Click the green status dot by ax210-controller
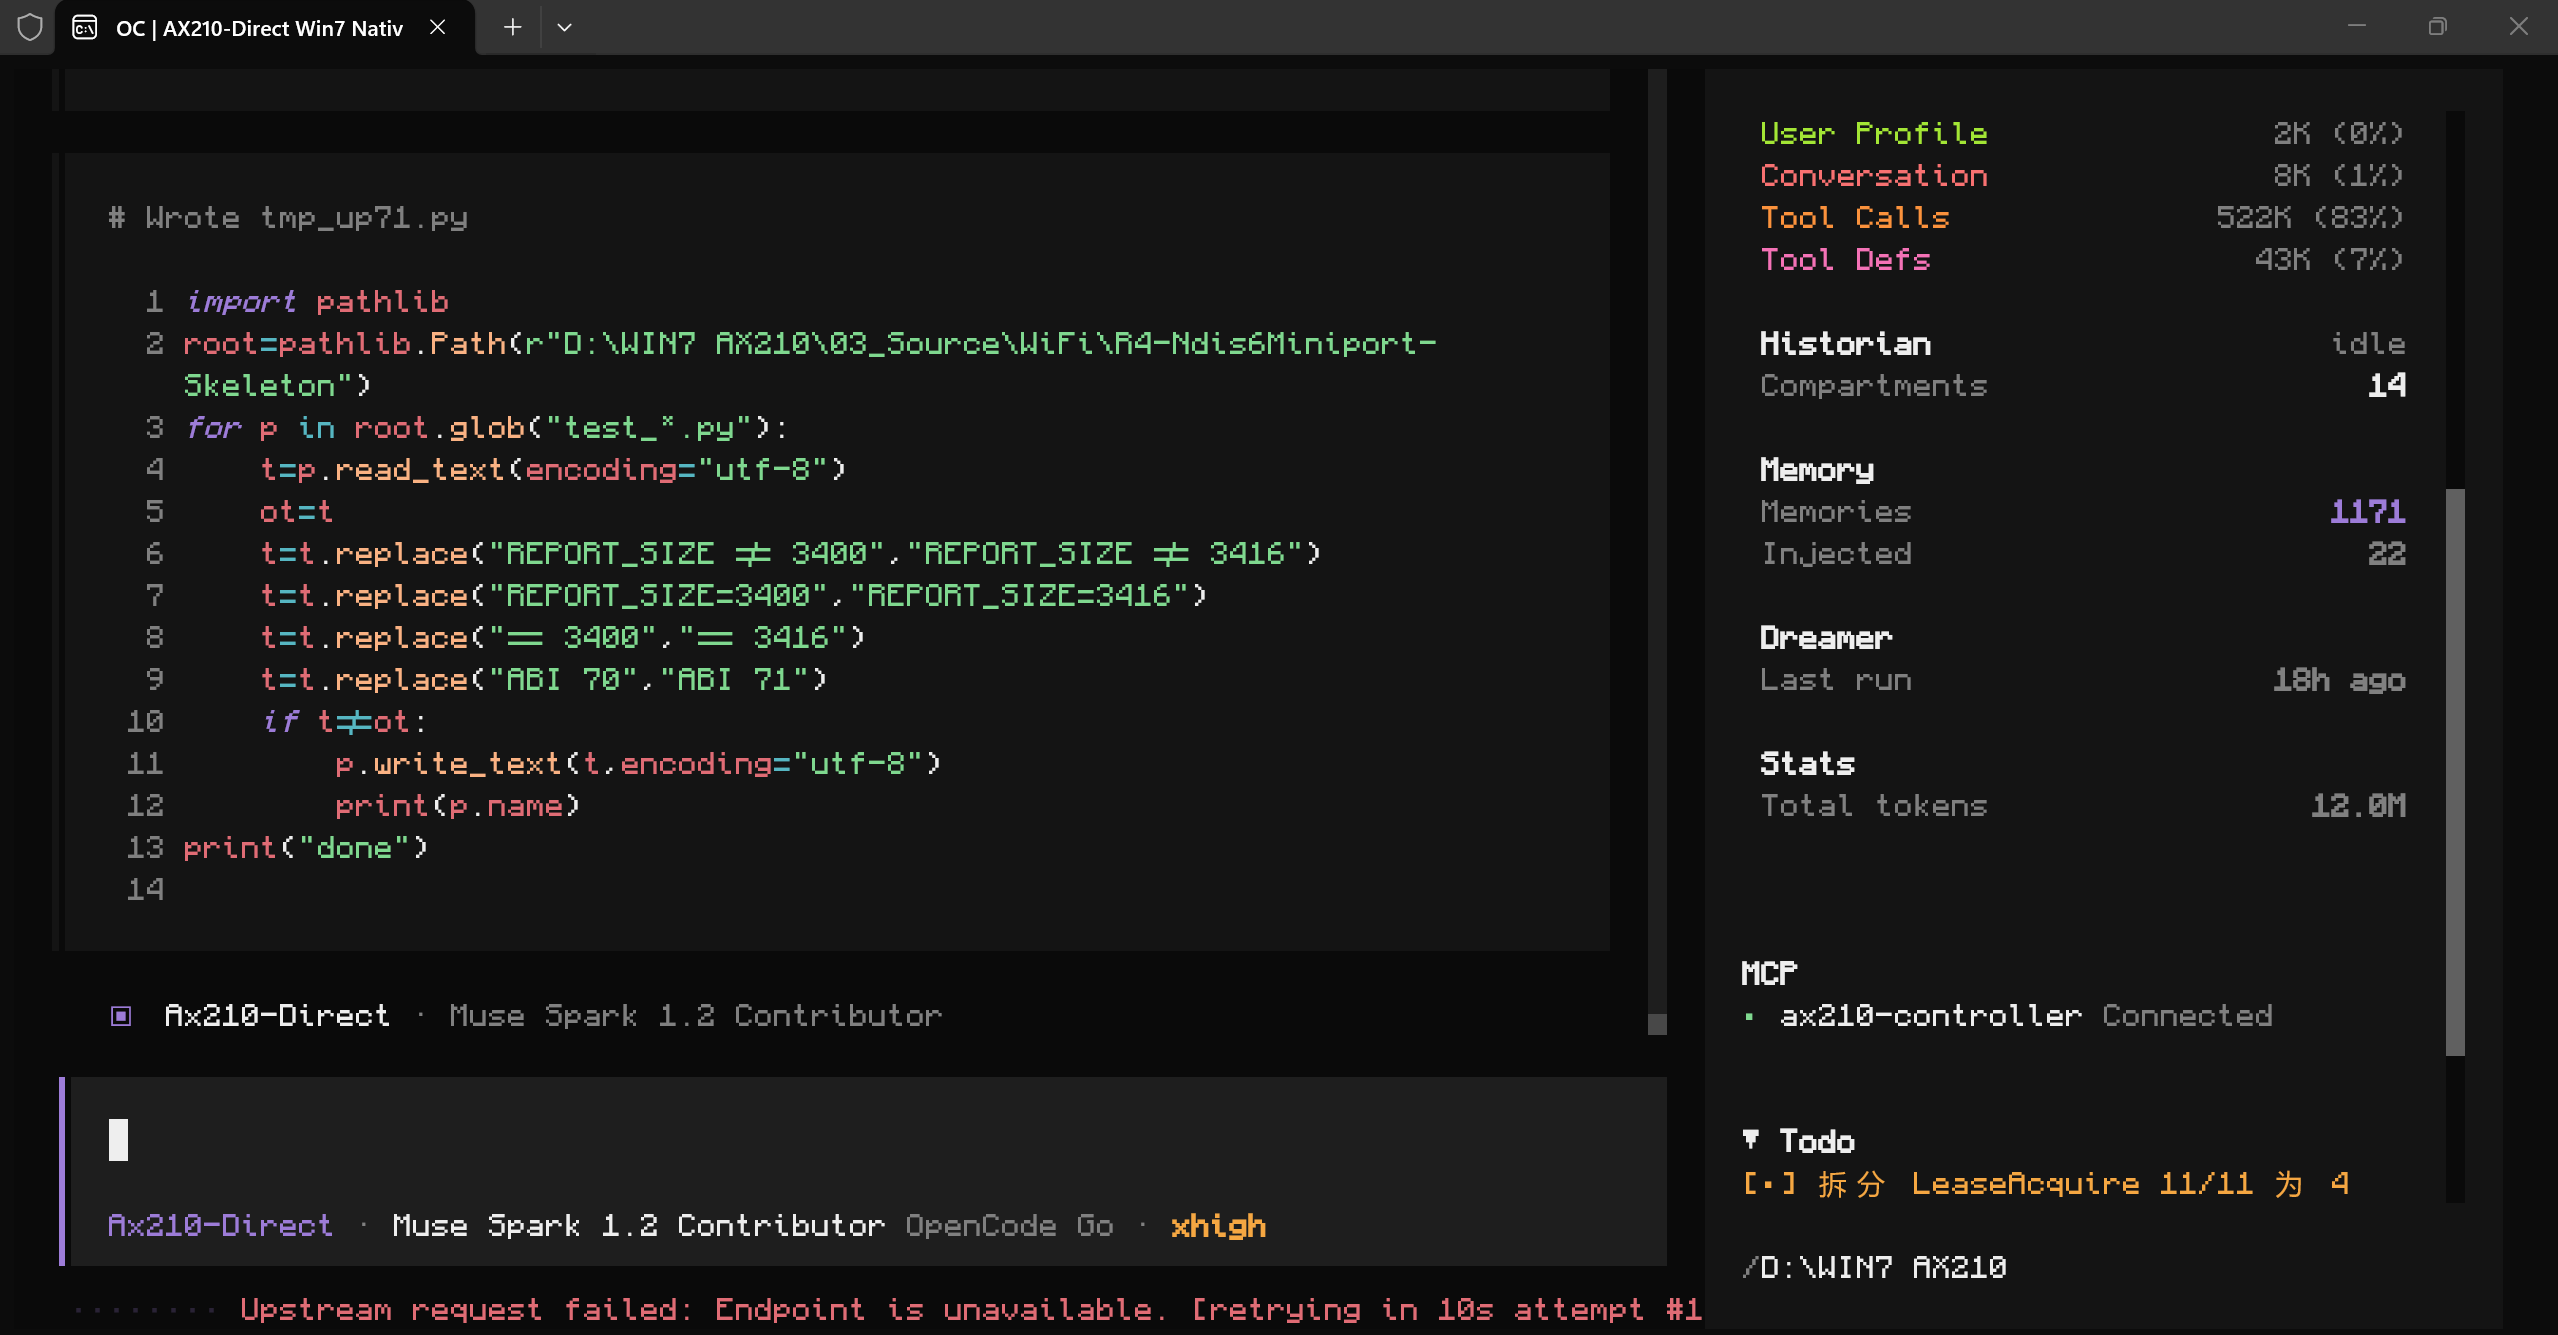 point(1749,1017)
